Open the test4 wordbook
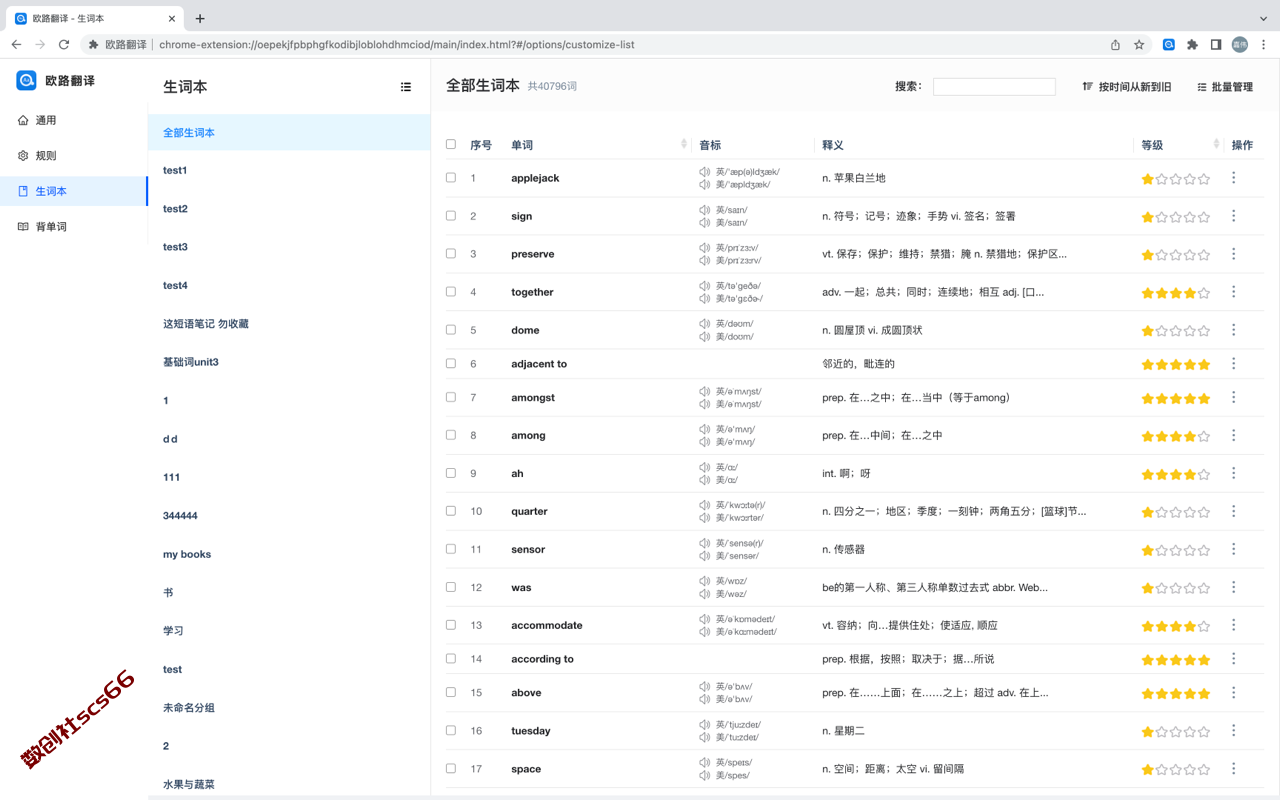The height and width of the screenshot is (800, 1280). tap(289, 286)
